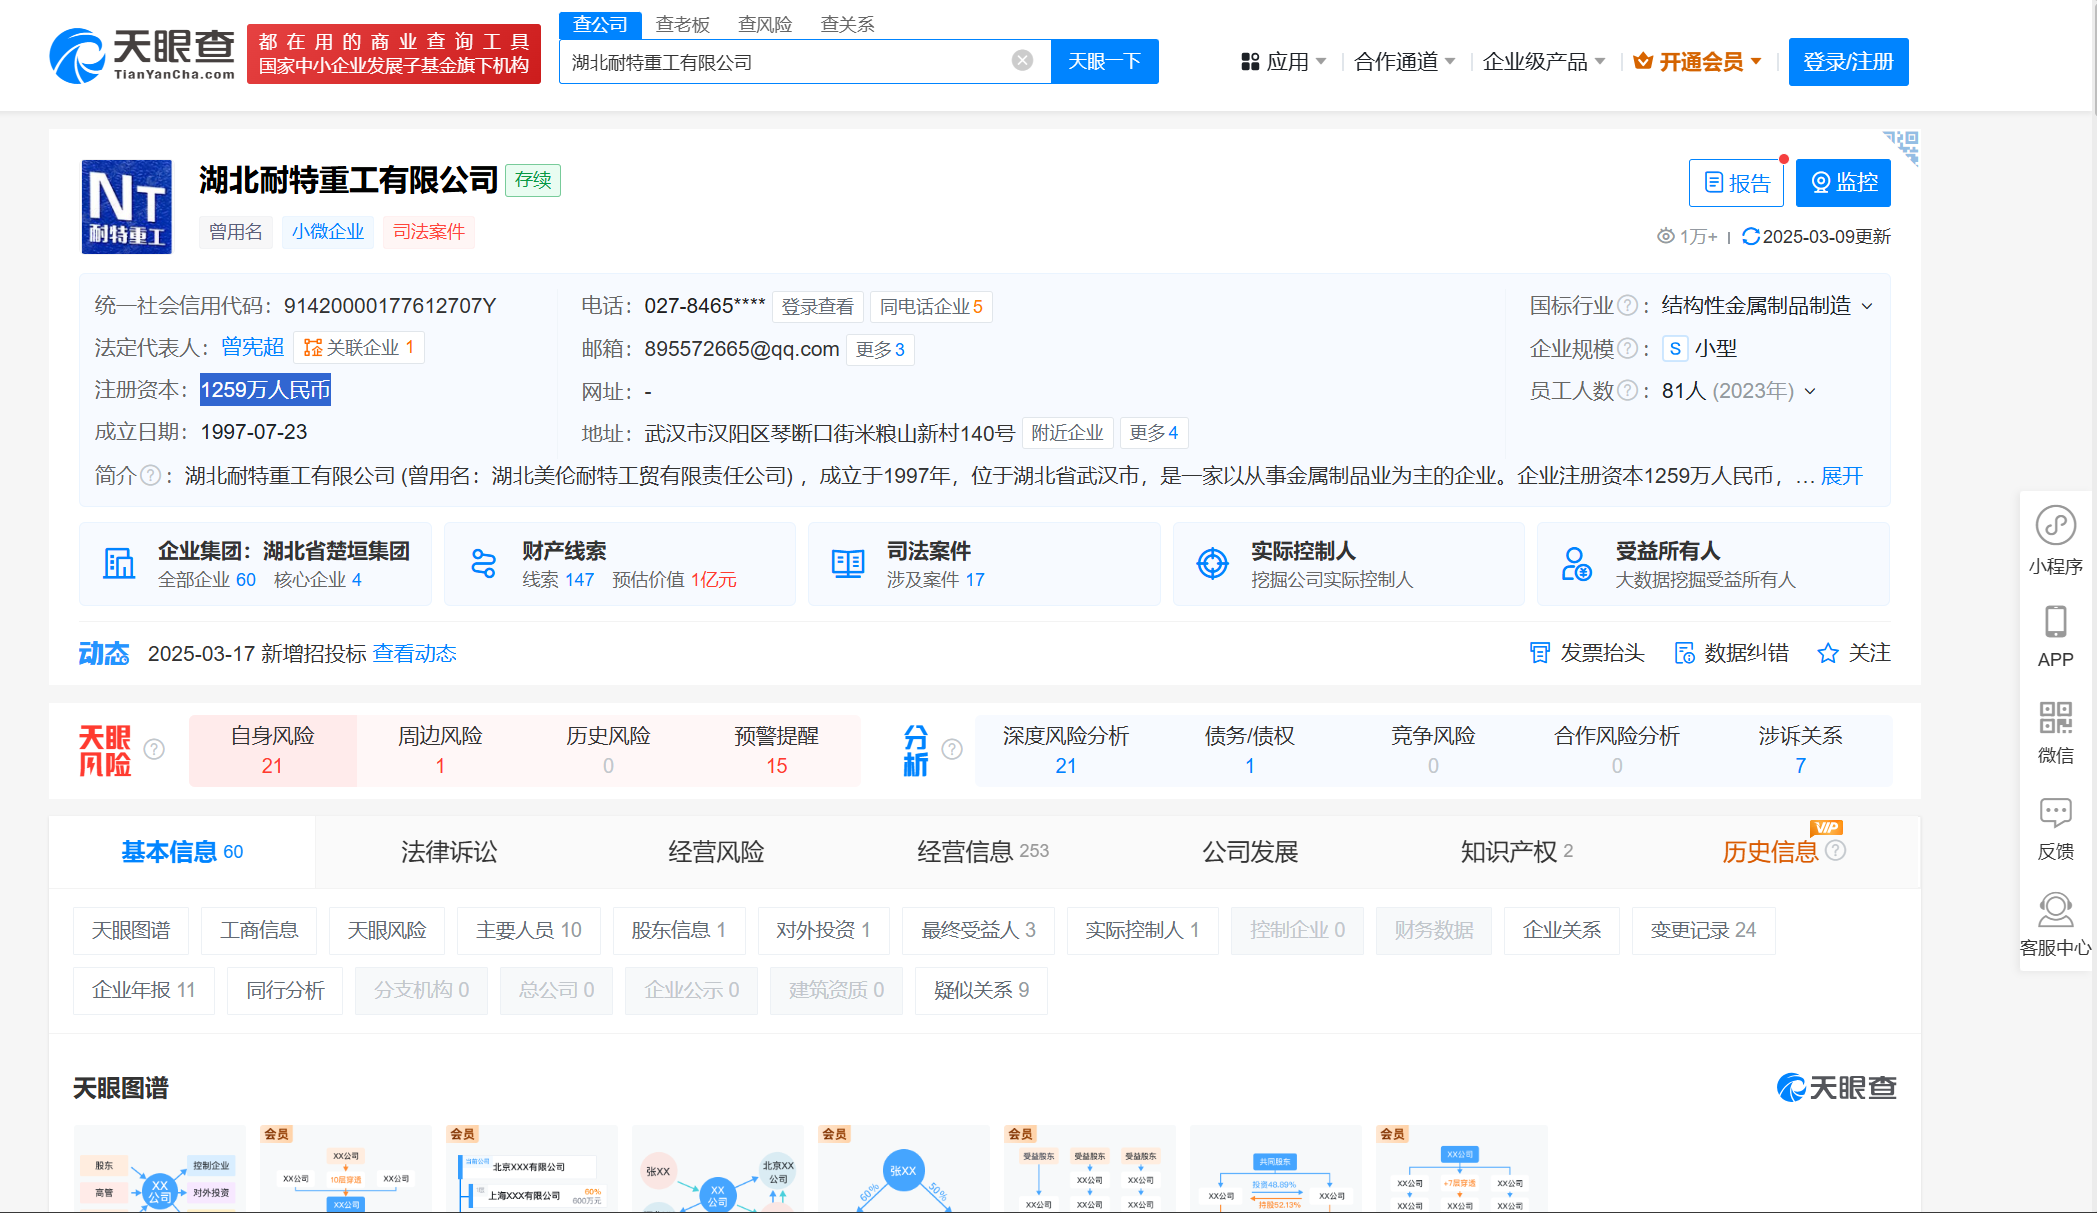2097x1213 pixels.
Task: Click the refresh icon next to update date
Action: (1750, 236)
